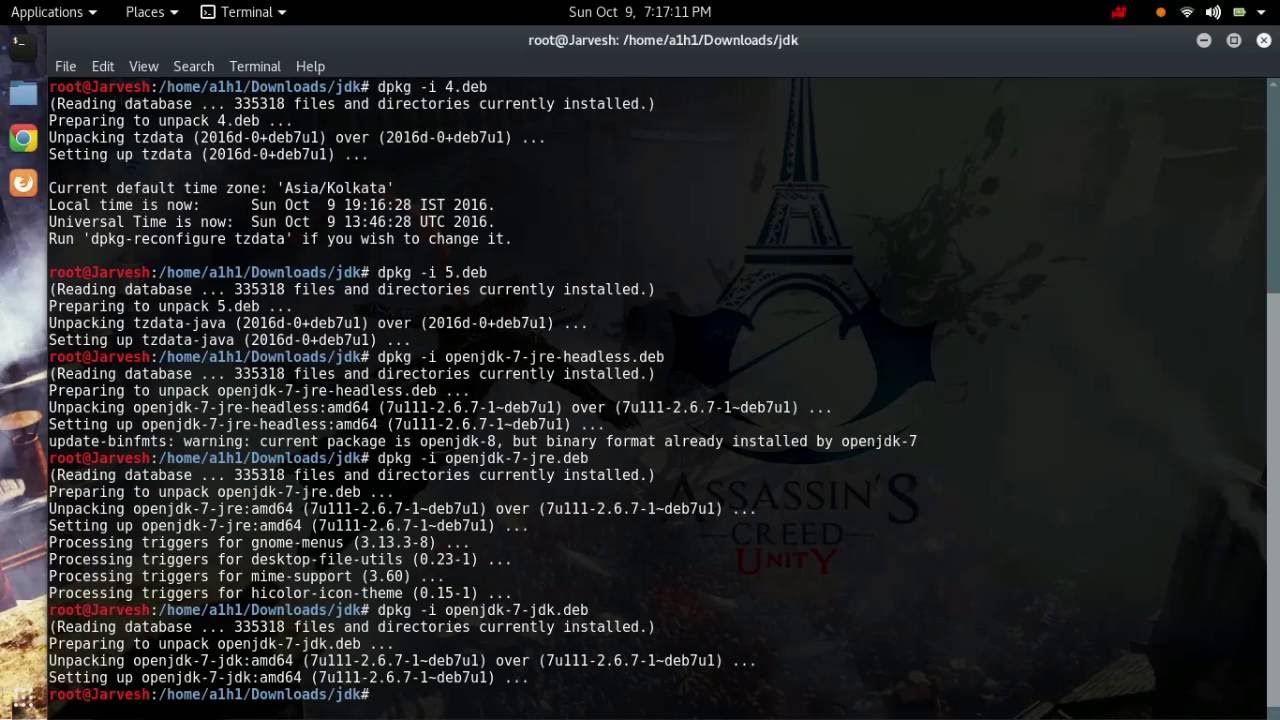The image size is (1280, 720).
Task: Click 'Unpacking tzdata (2016d-0+deb7u1) over' line
Action: click(297, 138)
